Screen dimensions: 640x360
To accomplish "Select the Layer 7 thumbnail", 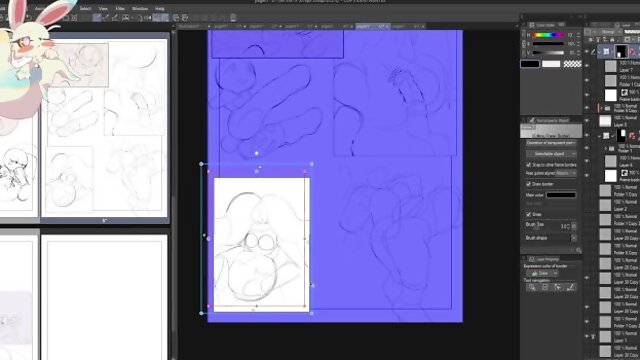I will click(611, 66).
